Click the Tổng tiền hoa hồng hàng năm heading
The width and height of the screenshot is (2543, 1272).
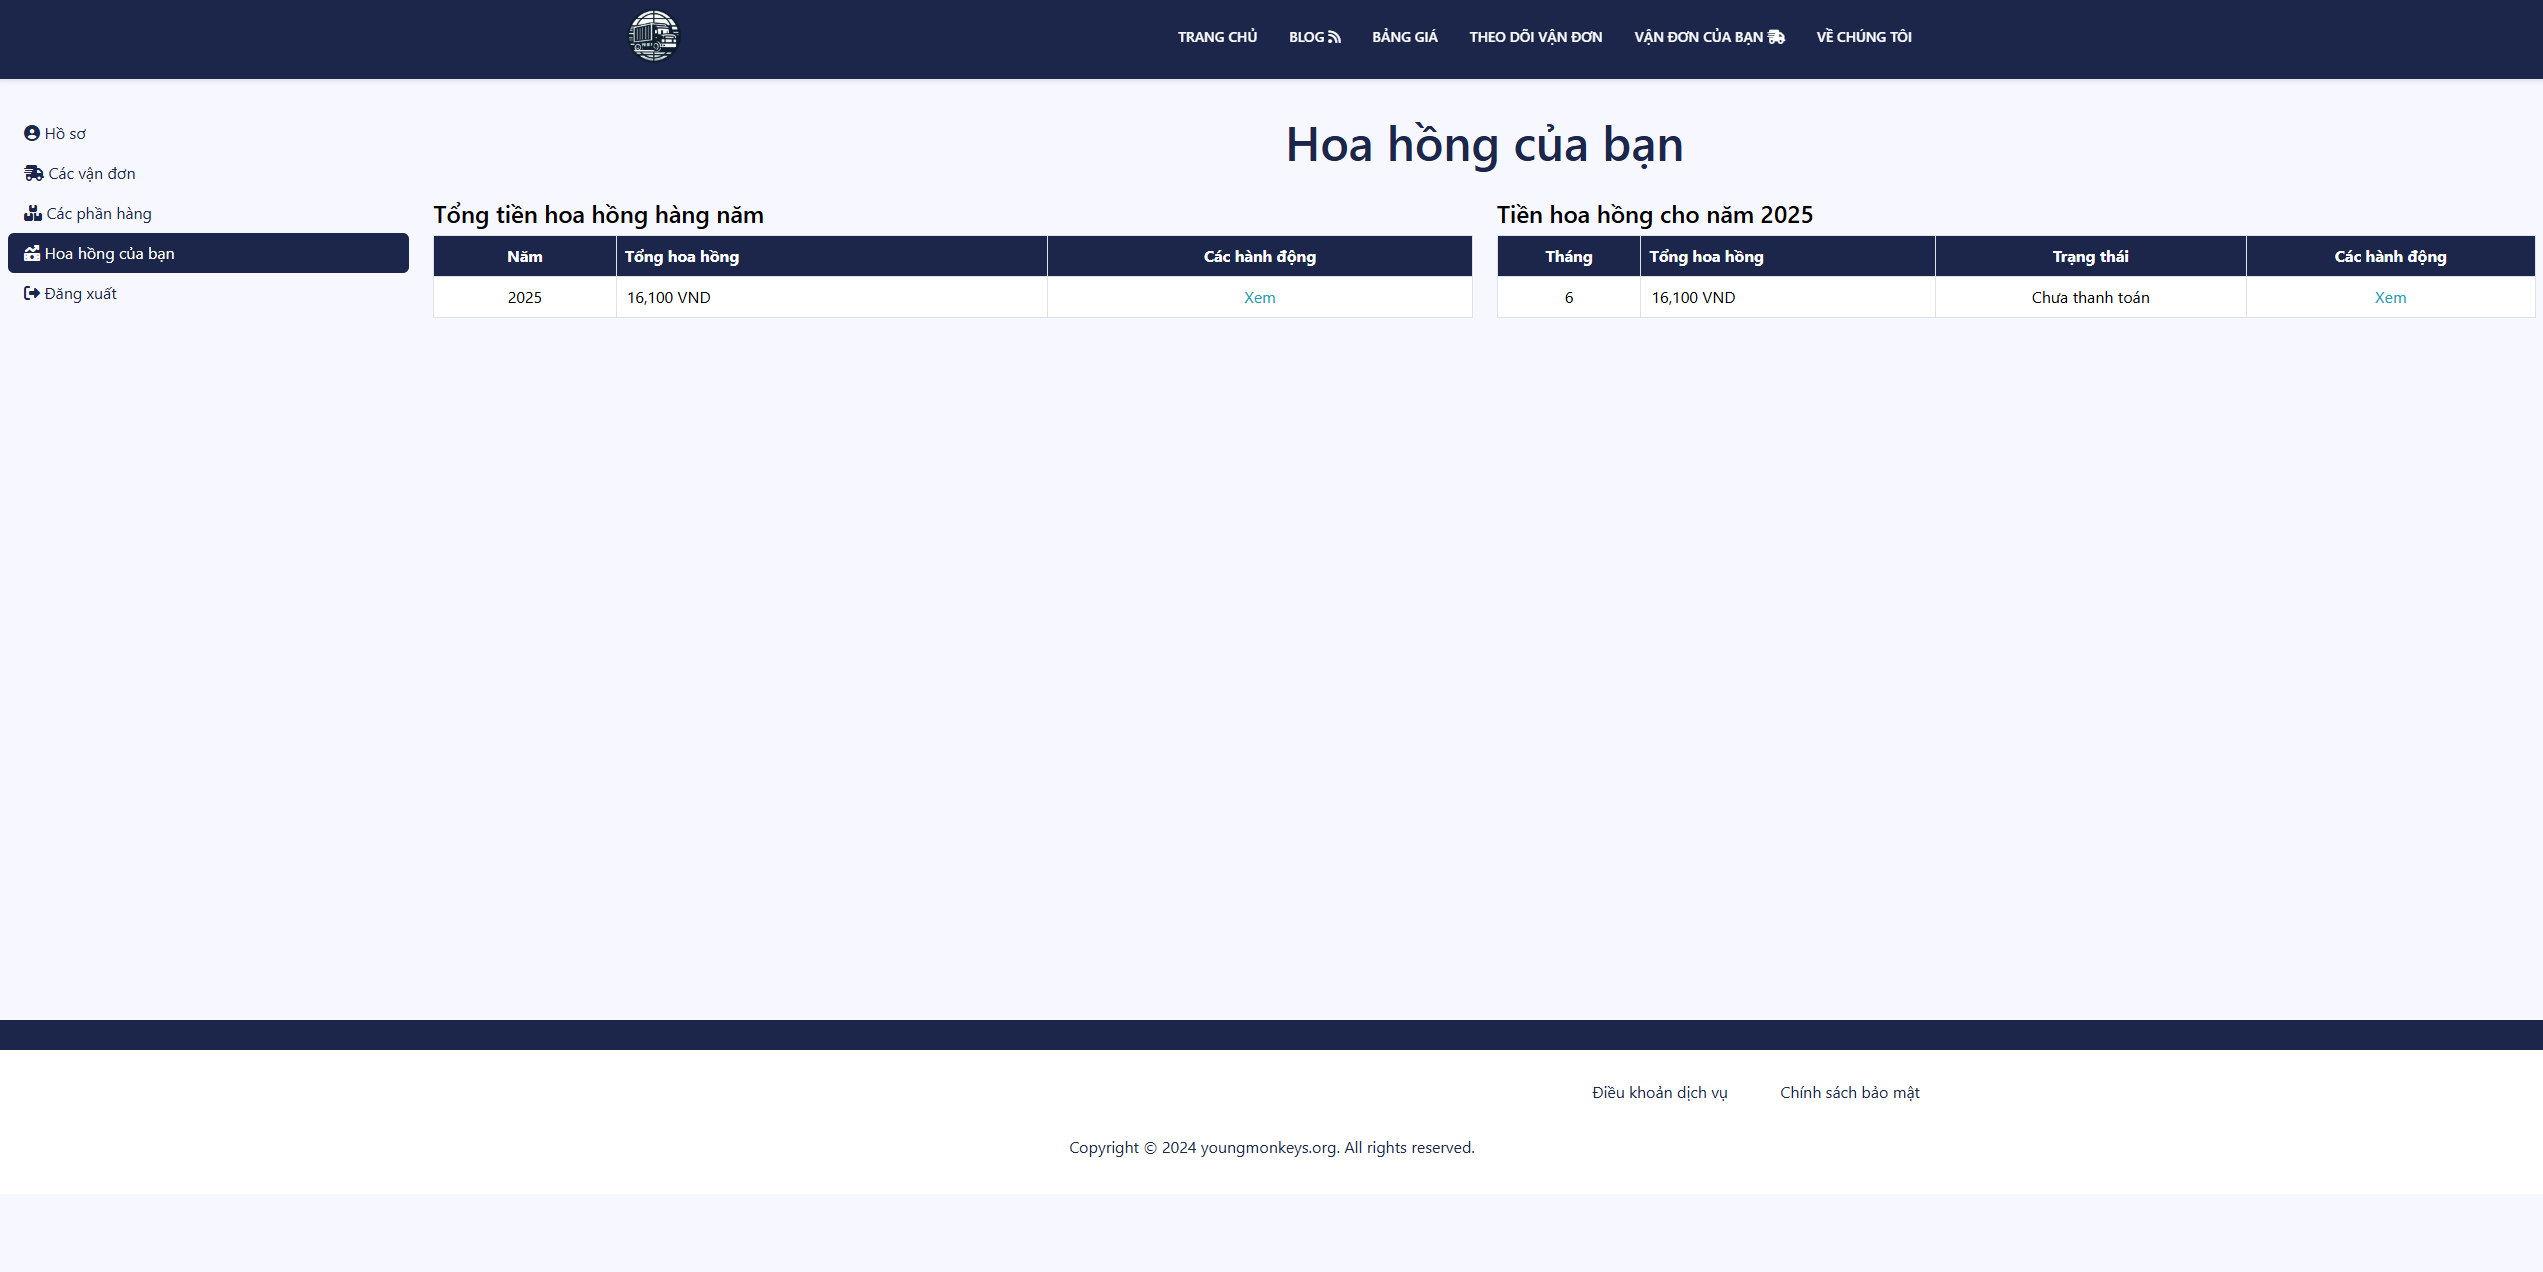(x=598, y=215)
